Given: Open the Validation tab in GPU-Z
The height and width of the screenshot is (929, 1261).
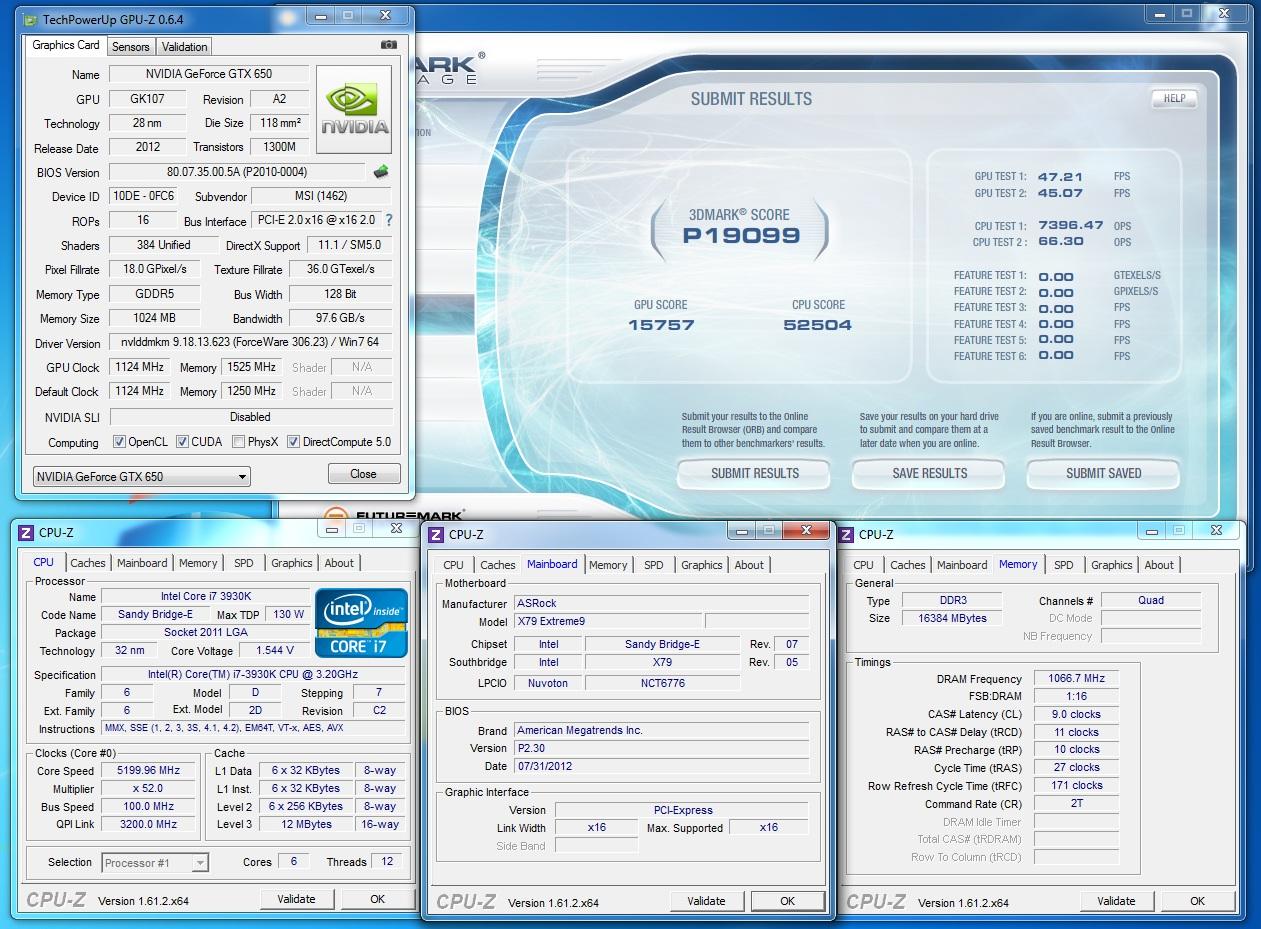Looking at the screenshot, I should (x=185, y=47).
